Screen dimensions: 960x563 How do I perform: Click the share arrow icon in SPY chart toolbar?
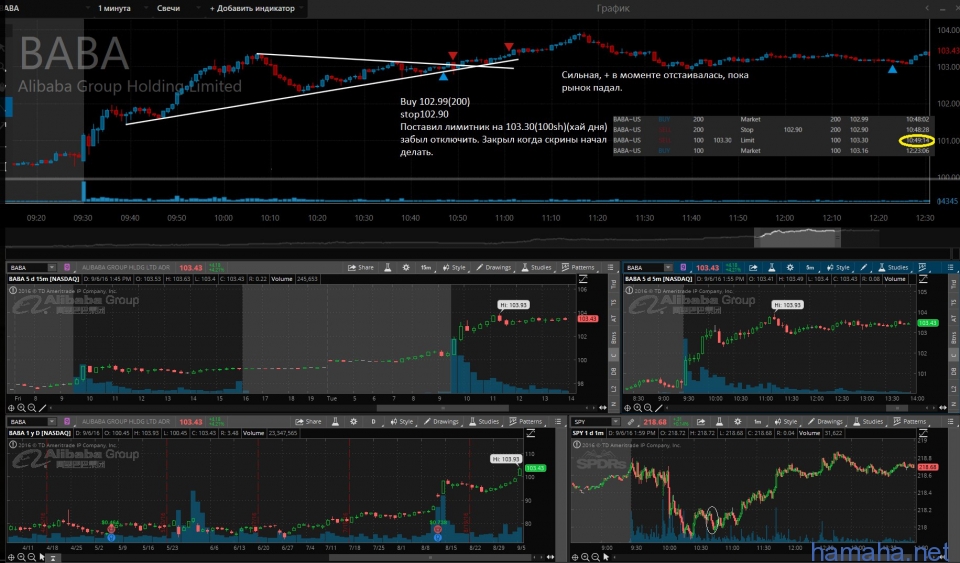(x=701, y=422)
